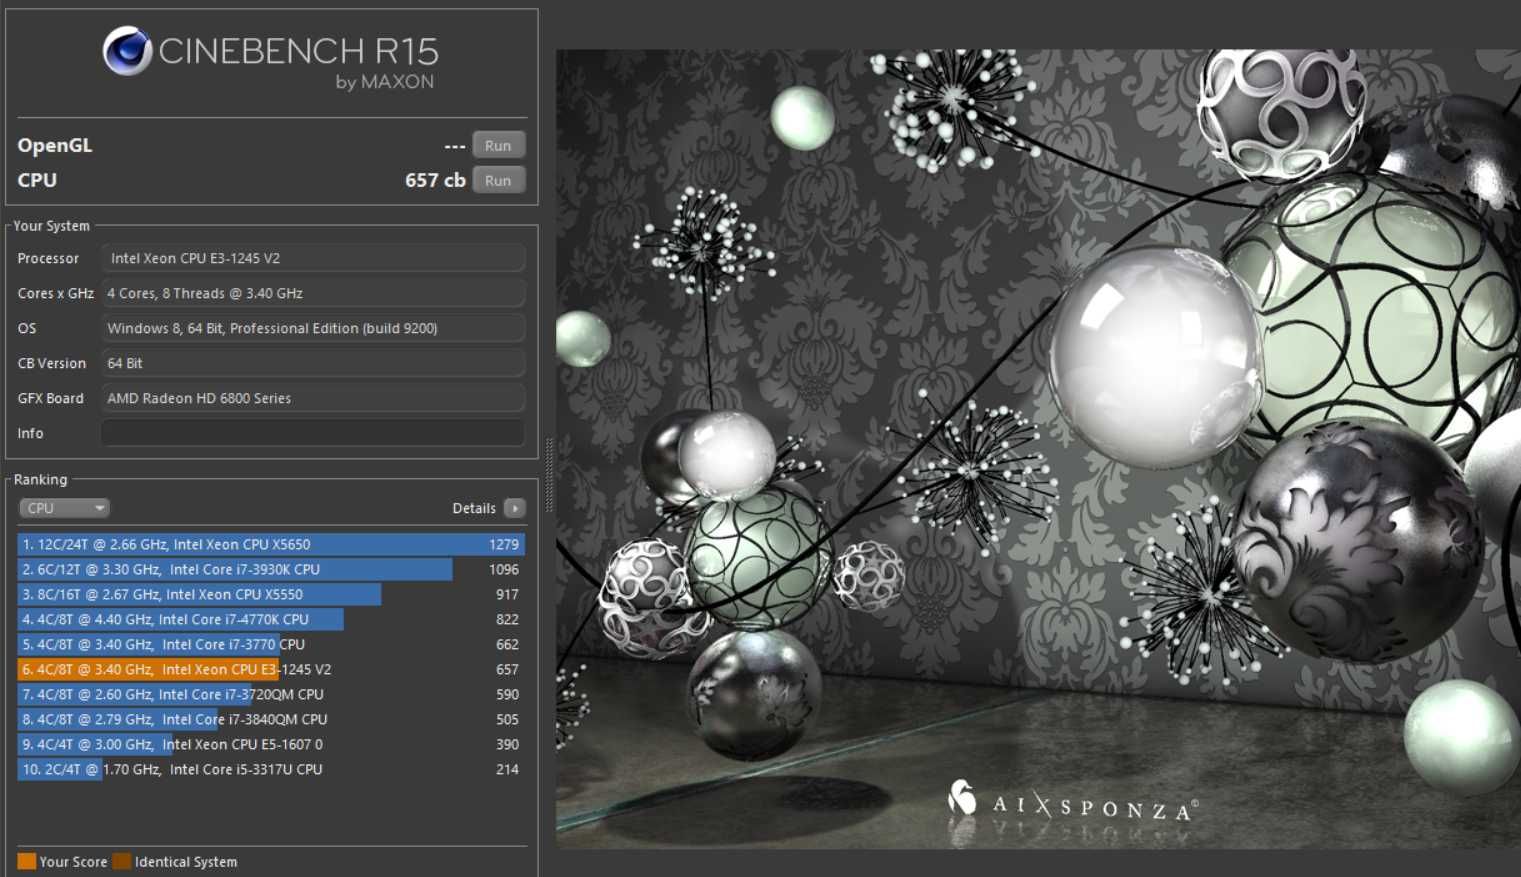Image resolution: width=1521 pixels, height=877 pixels.
Task: Select highlighted row Intel Xeon E3-1245 V2
Action: click(x=271, y=669)
